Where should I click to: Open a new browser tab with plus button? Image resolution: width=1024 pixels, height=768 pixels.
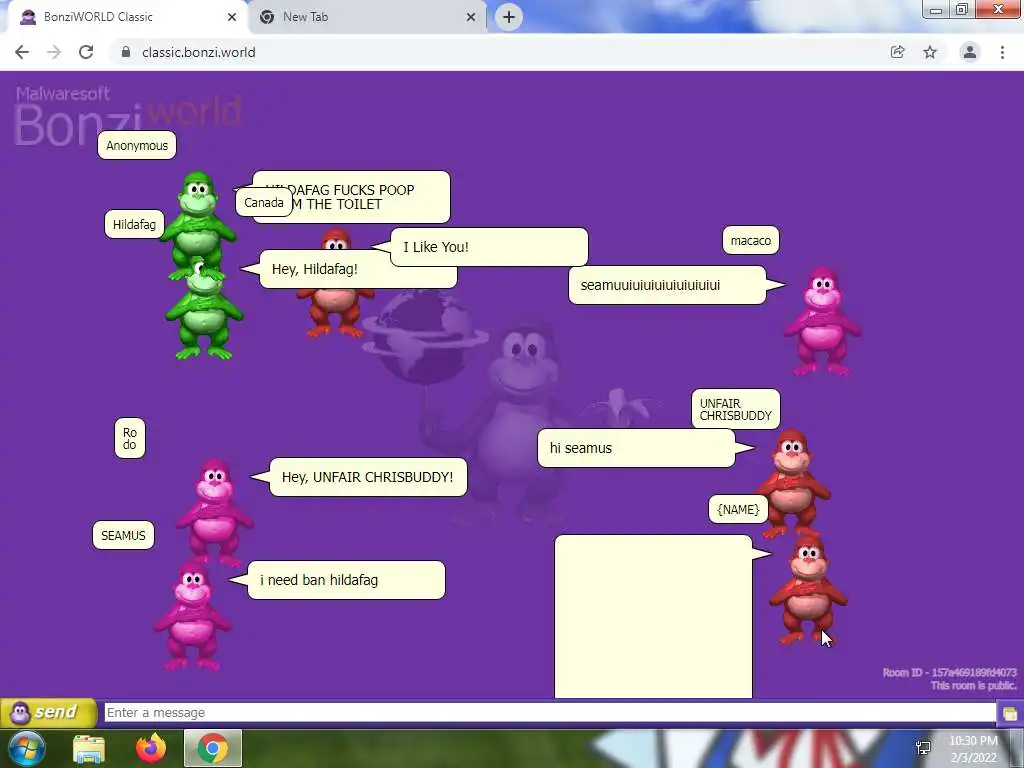(509, 17)
